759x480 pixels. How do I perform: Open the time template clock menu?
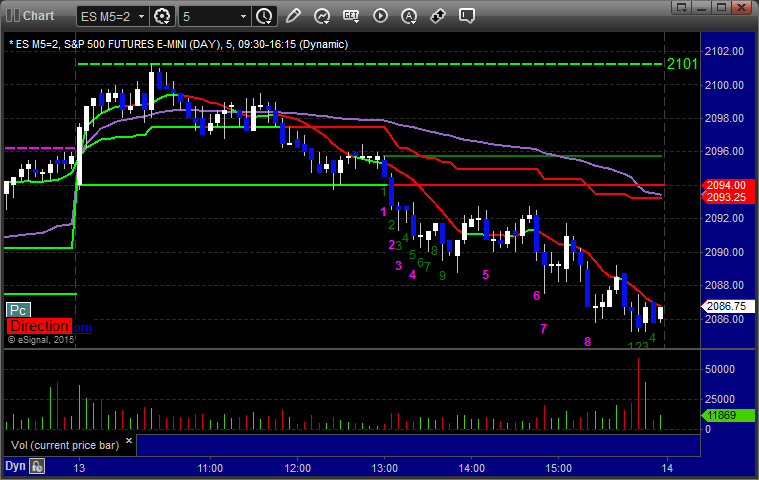264,16
